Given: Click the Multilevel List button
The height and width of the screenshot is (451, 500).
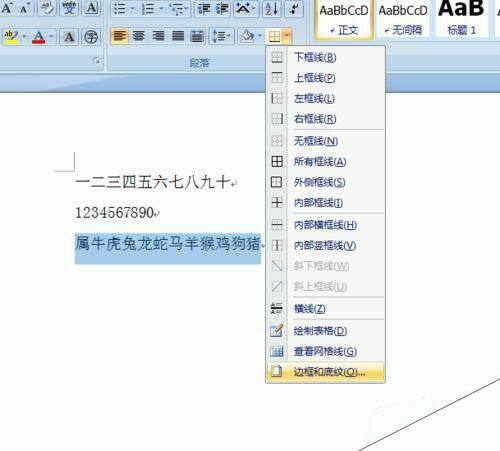Looking at the screenshot, I should pos(177,9).
